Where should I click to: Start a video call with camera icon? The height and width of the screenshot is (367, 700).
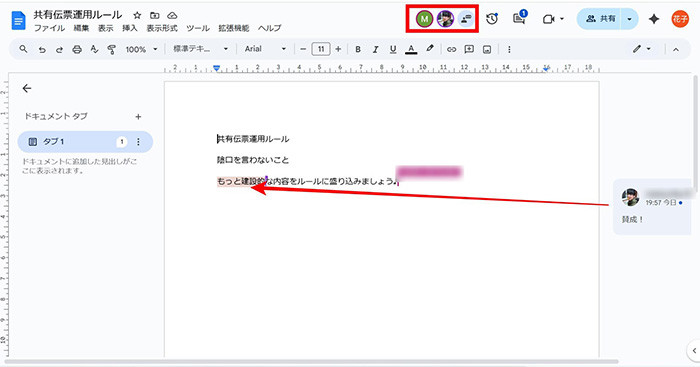[549, 19]
